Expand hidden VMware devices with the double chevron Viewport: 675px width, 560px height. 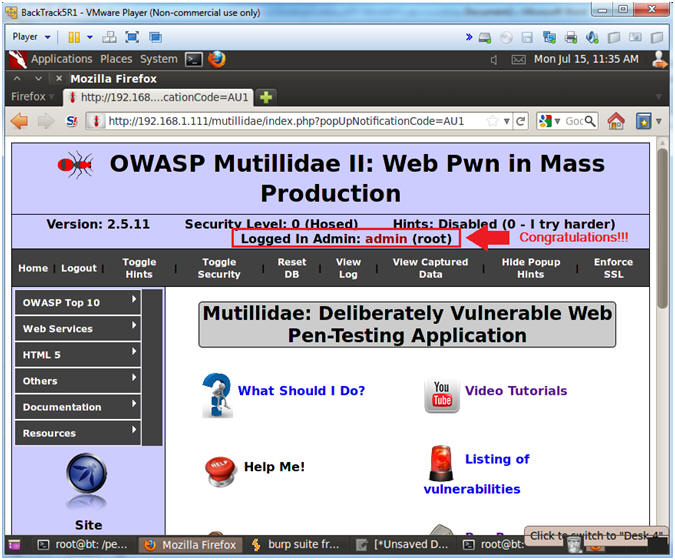click(x=469, y=37)
